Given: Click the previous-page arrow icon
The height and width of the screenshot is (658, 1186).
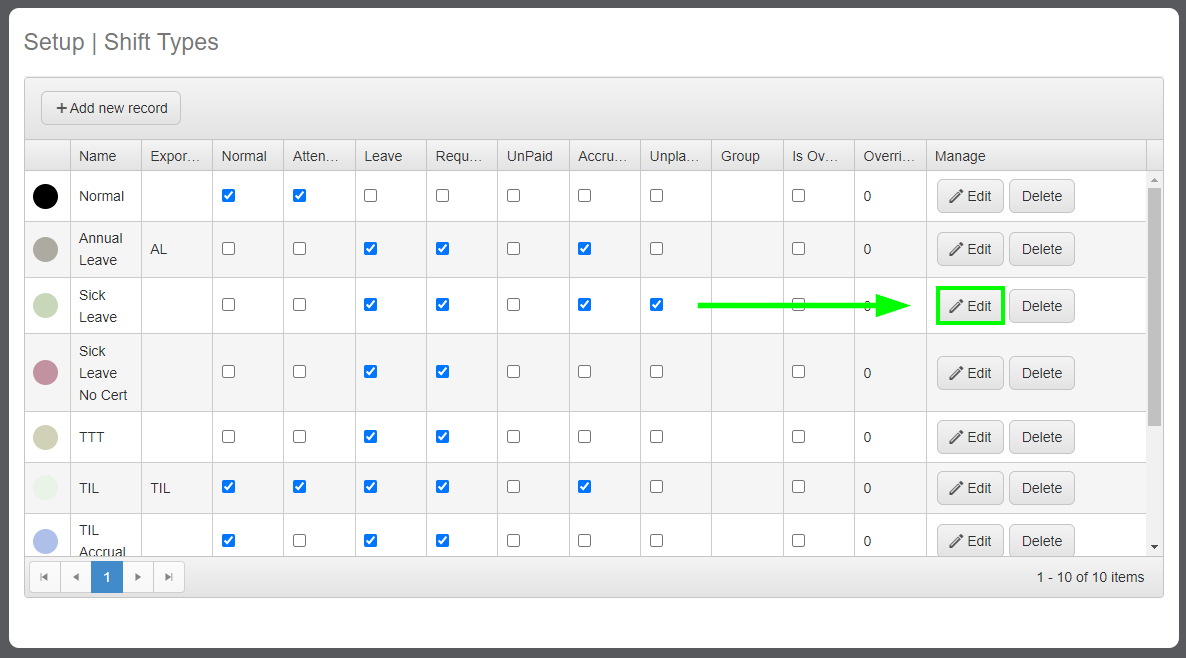Looking at the screenshot, I should [x=75, y=577].
